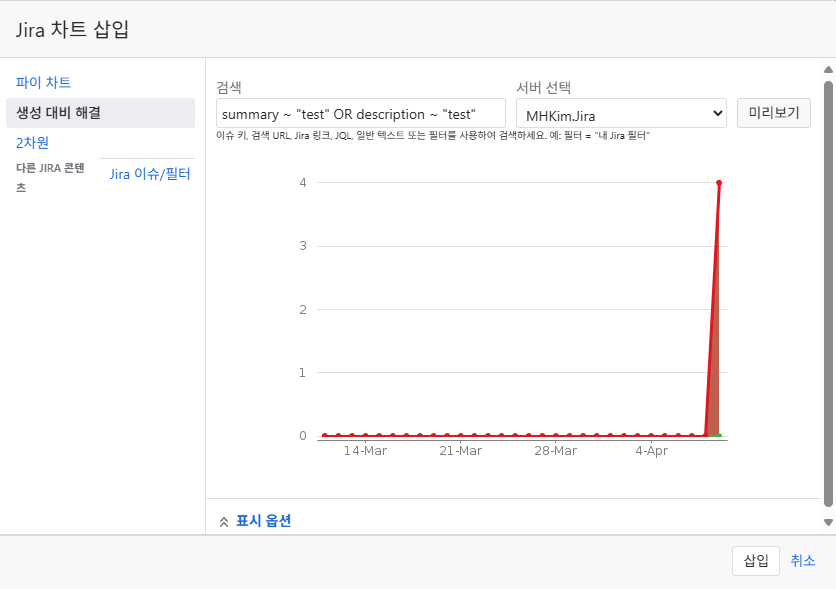Click the scrollbar down arrow
The image size is (836, 589).
[x=828, y=522]
